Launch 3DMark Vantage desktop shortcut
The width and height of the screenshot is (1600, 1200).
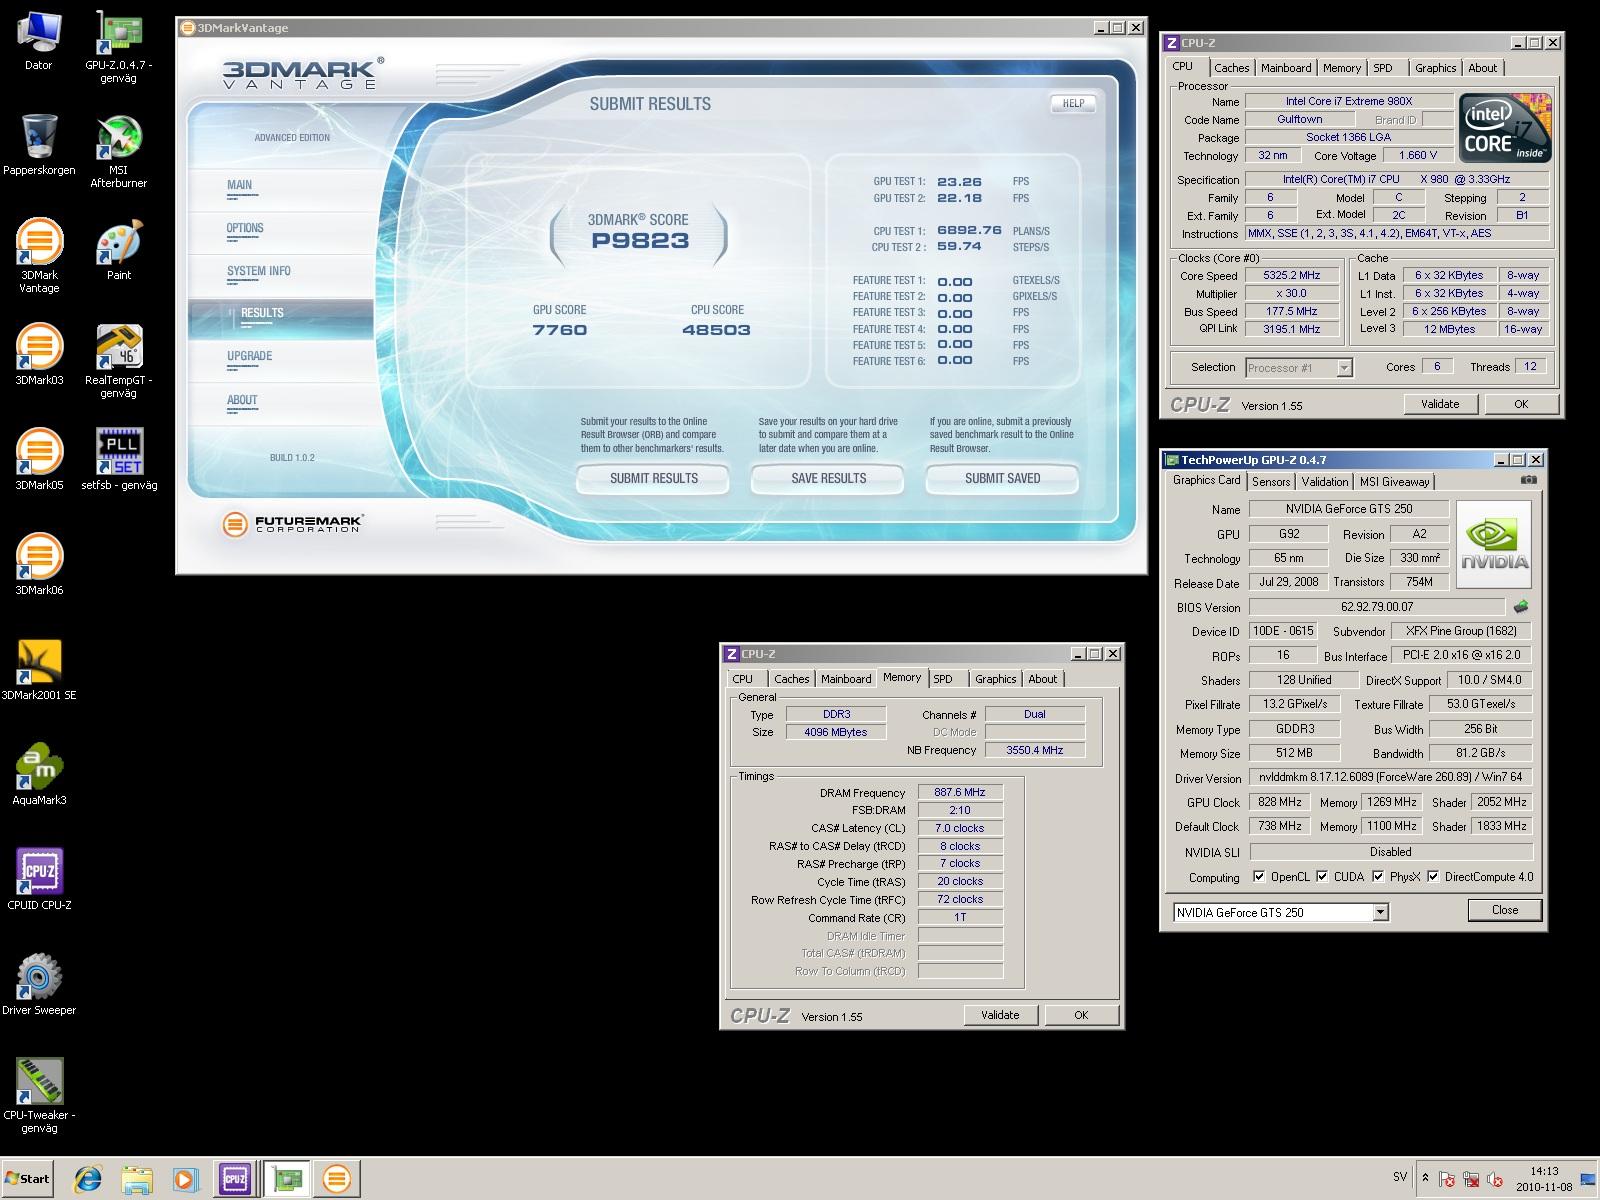click(x=39, y=255)
